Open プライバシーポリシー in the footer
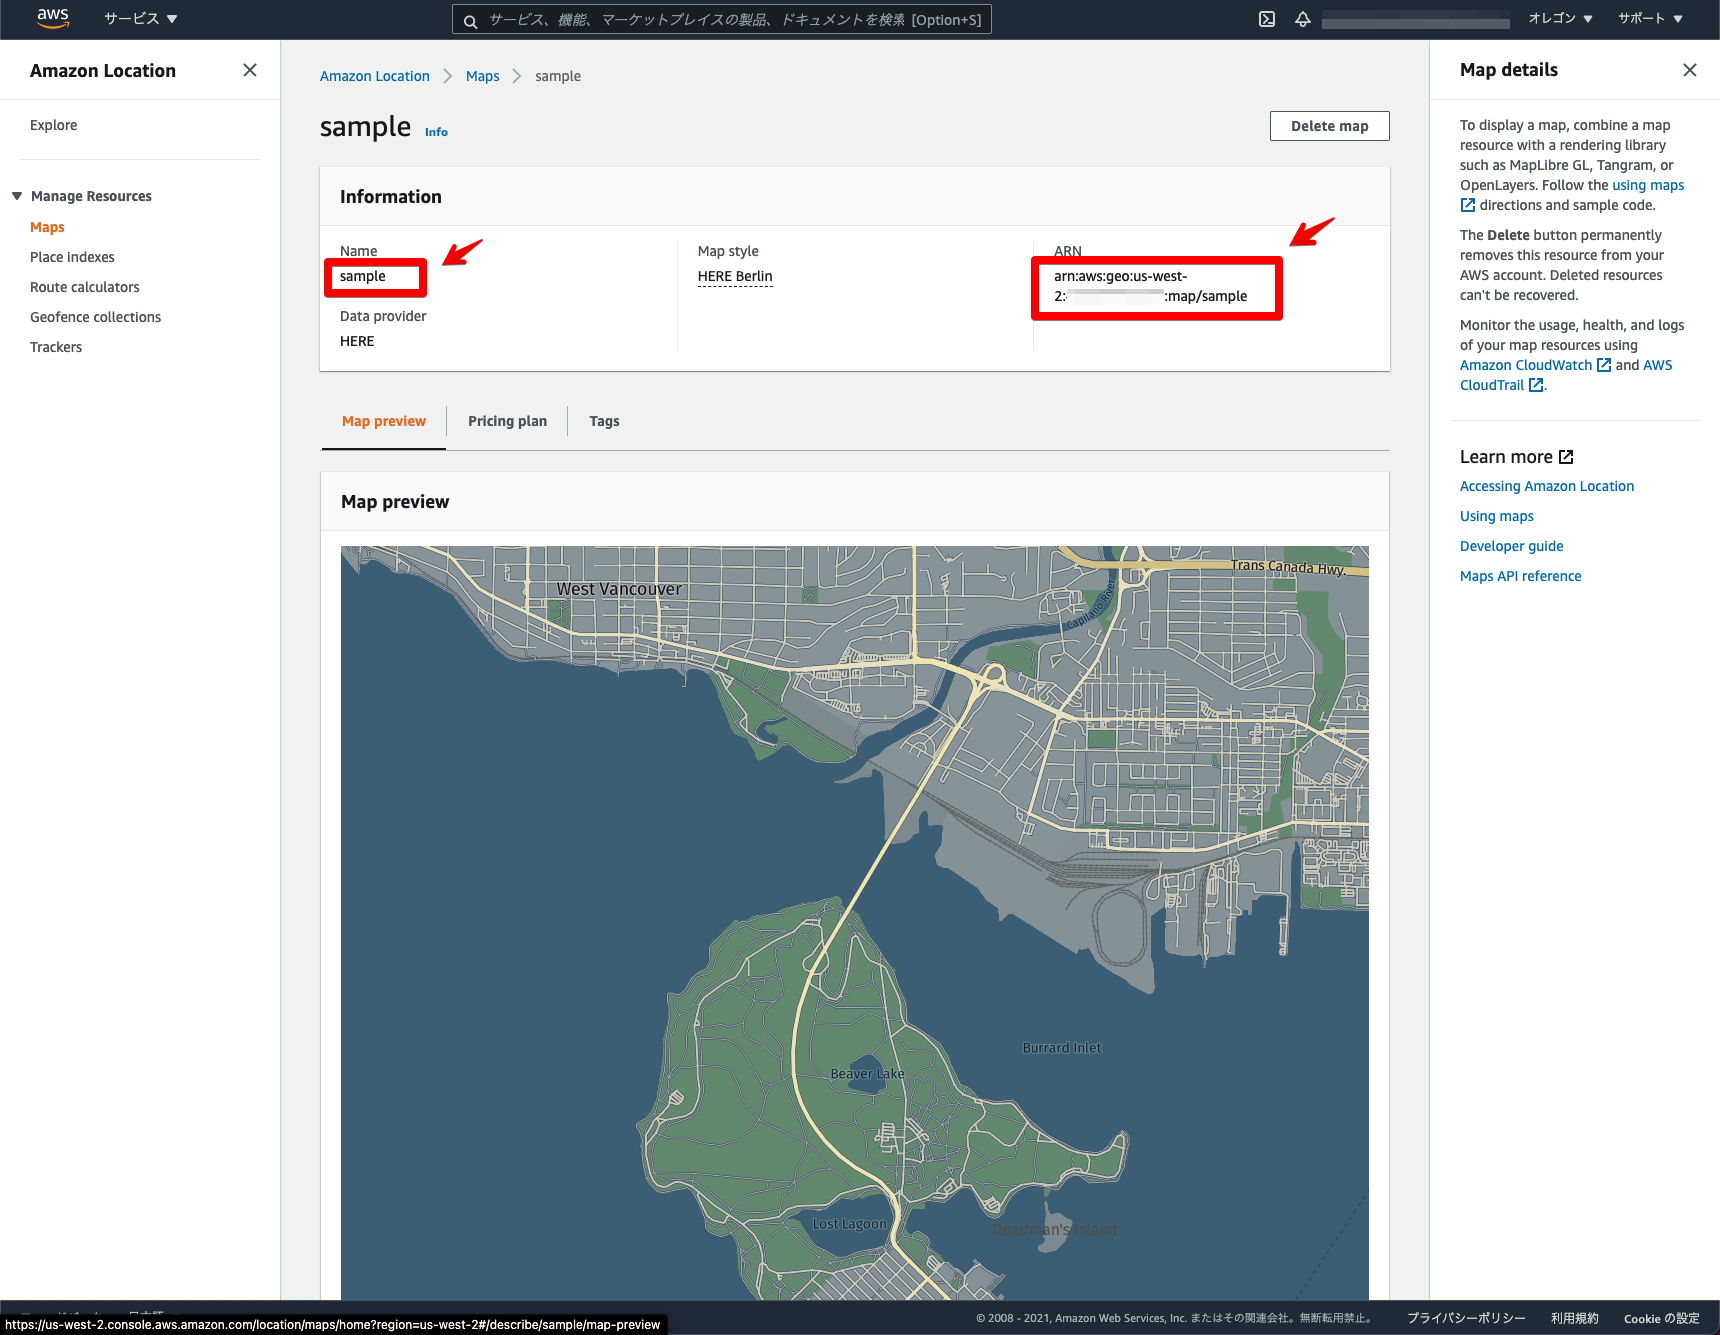This screenshot has width=1720, height=1335. tap(1466, 1318)
